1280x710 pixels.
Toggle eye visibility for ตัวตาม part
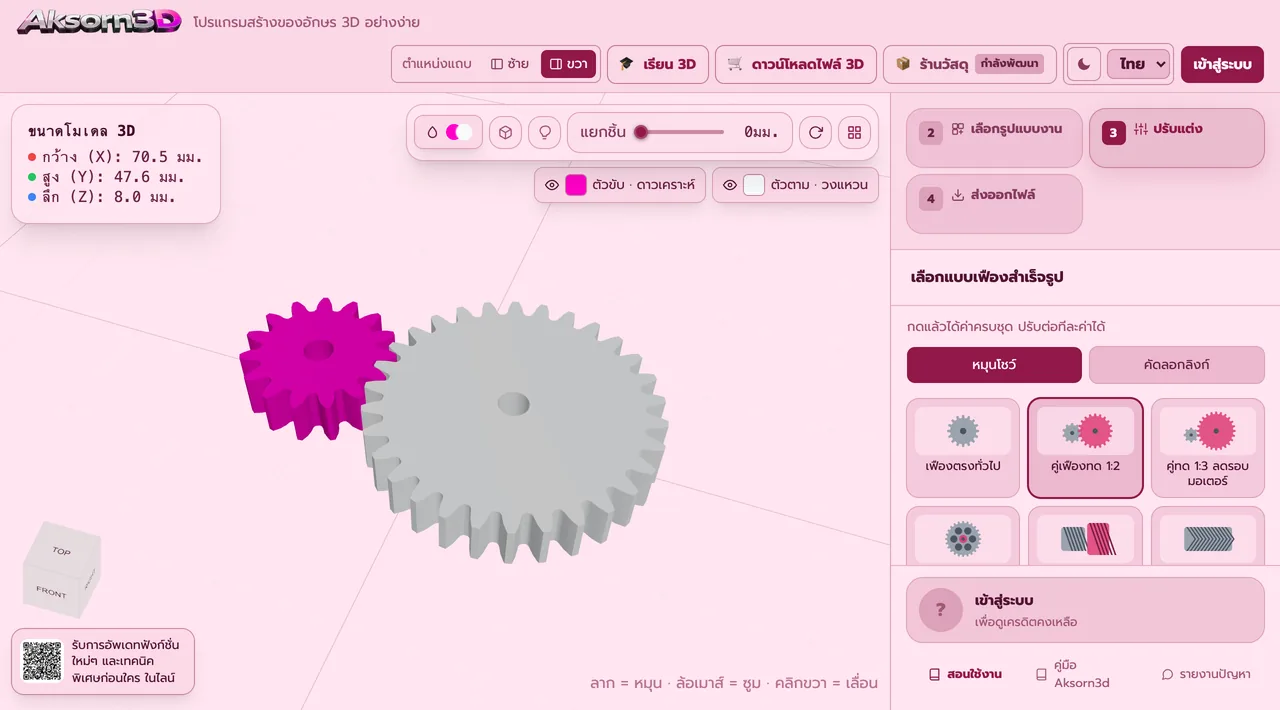[x=730, y=185]
